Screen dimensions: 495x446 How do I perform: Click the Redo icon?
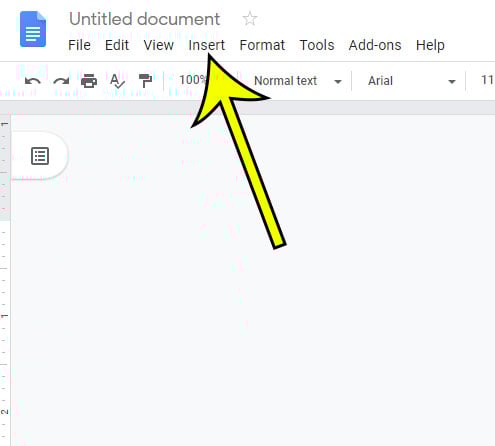(x=61, y=81)
